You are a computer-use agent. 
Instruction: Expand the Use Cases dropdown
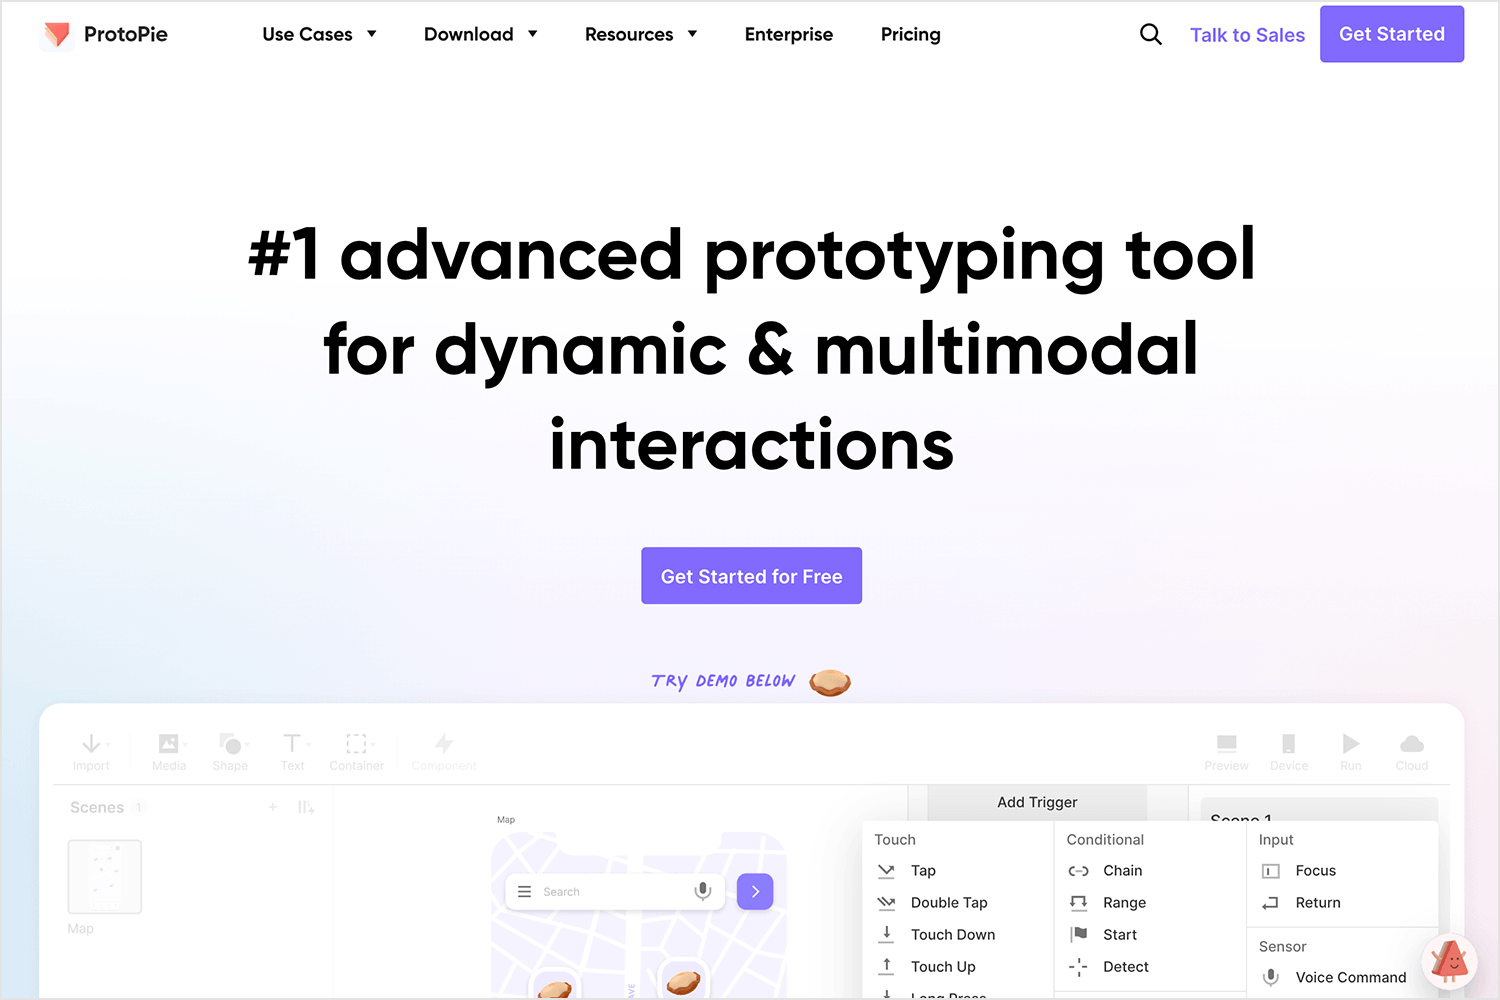[x=319, y=35]
